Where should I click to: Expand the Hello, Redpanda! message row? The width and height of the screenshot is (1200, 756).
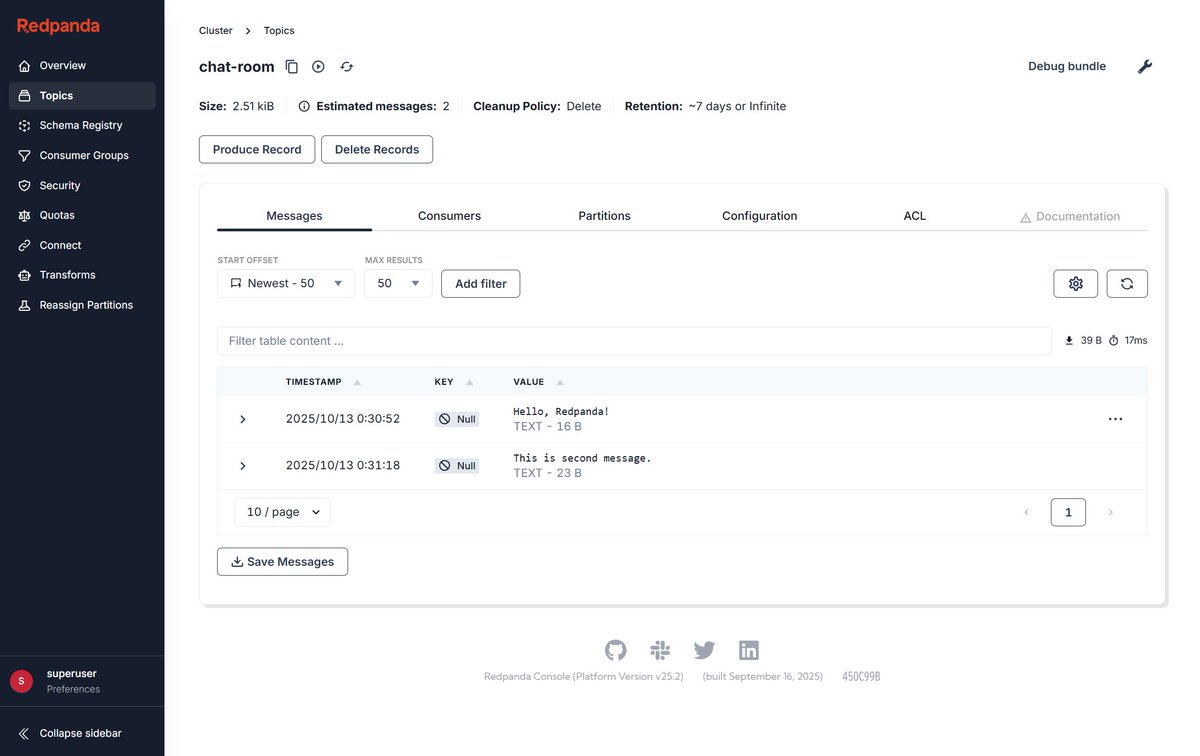point(242,420)
